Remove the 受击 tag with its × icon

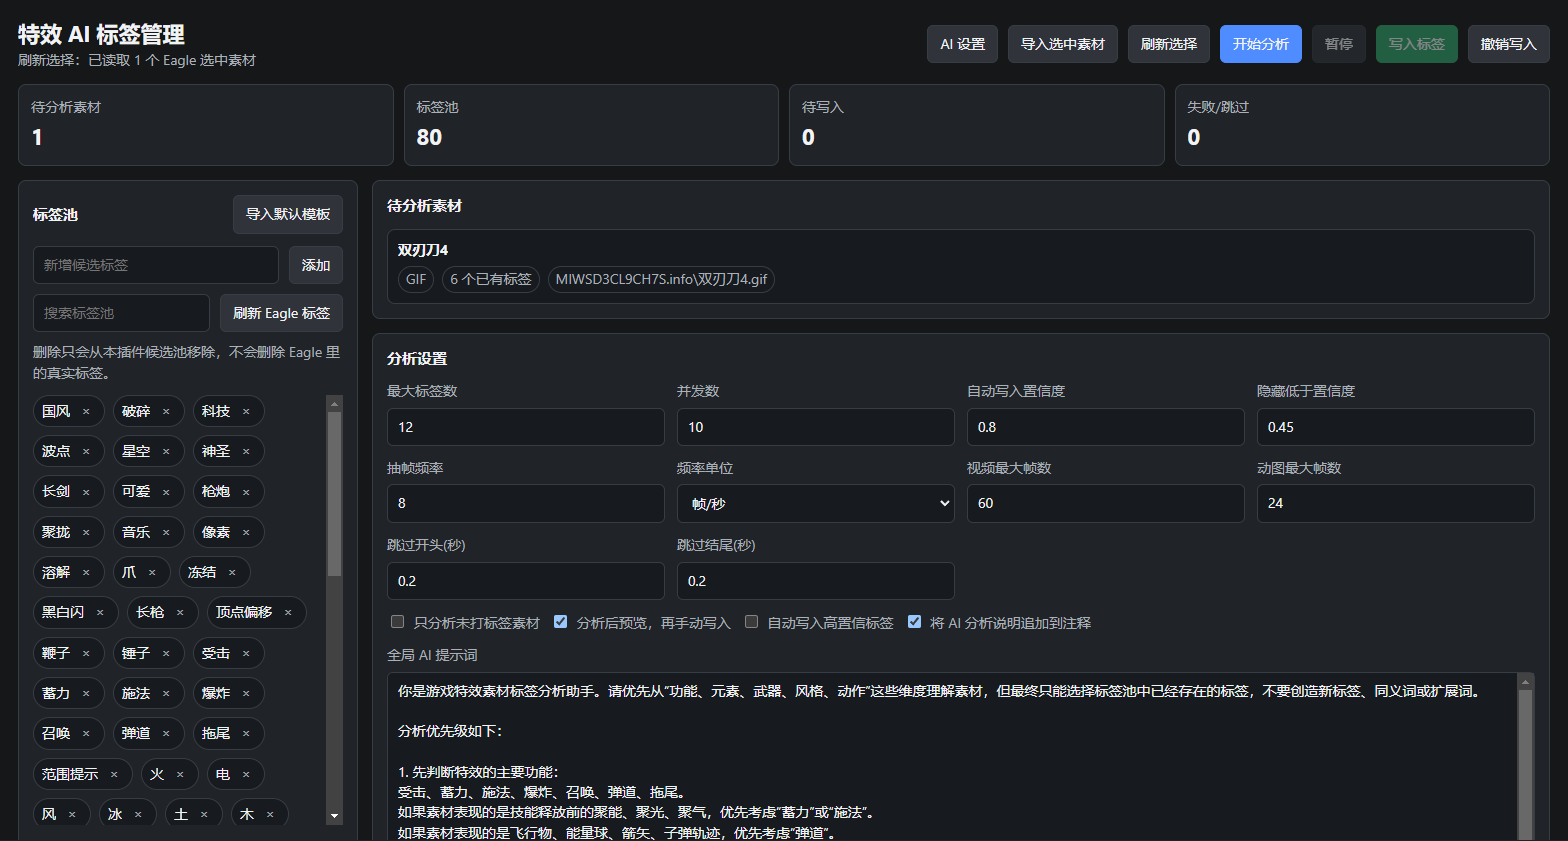246,654
